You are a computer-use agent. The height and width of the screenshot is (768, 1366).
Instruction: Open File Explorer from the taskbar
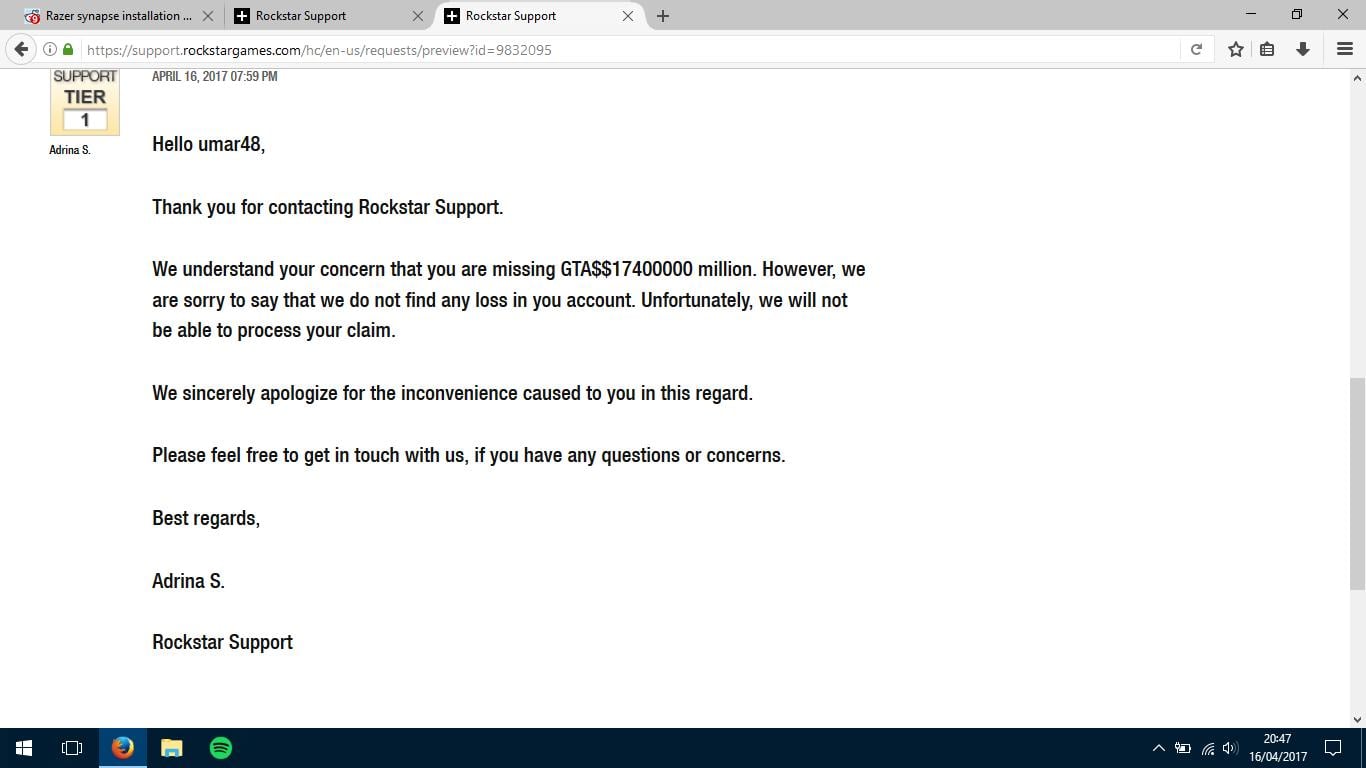point(171,747)
